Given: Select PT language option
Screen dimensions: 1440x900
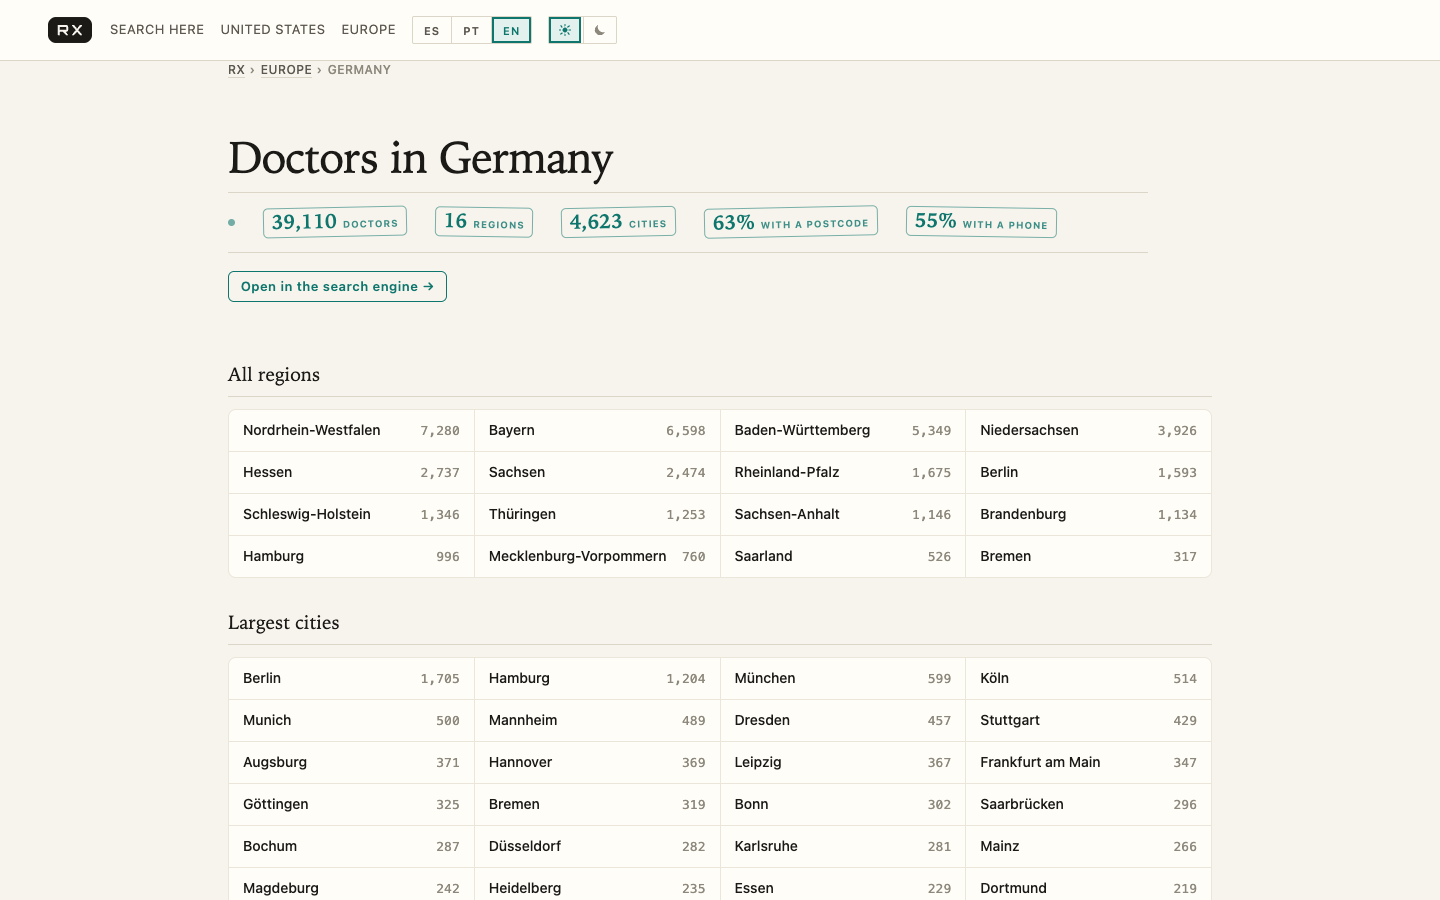Looking at the screenshot, I should click(471, 30).
